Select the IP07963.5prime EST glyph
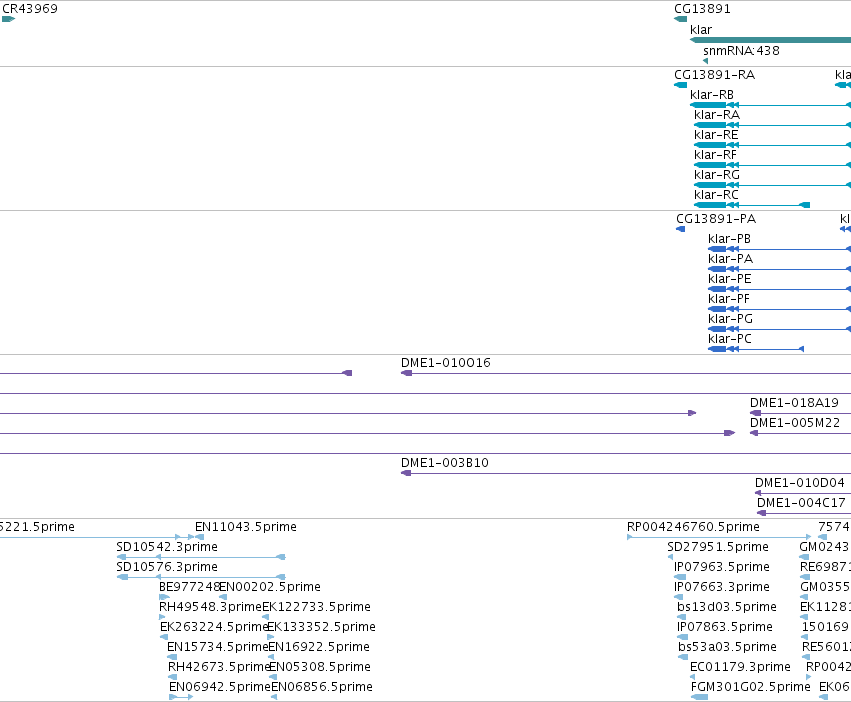 679,578
